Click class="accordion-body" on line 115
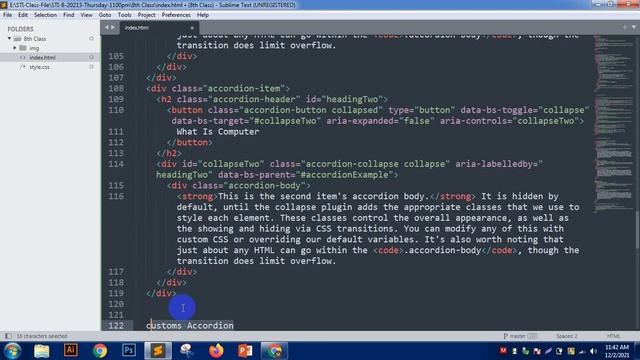The width and height of the screenshot is (640, 360). coord(249,186)
